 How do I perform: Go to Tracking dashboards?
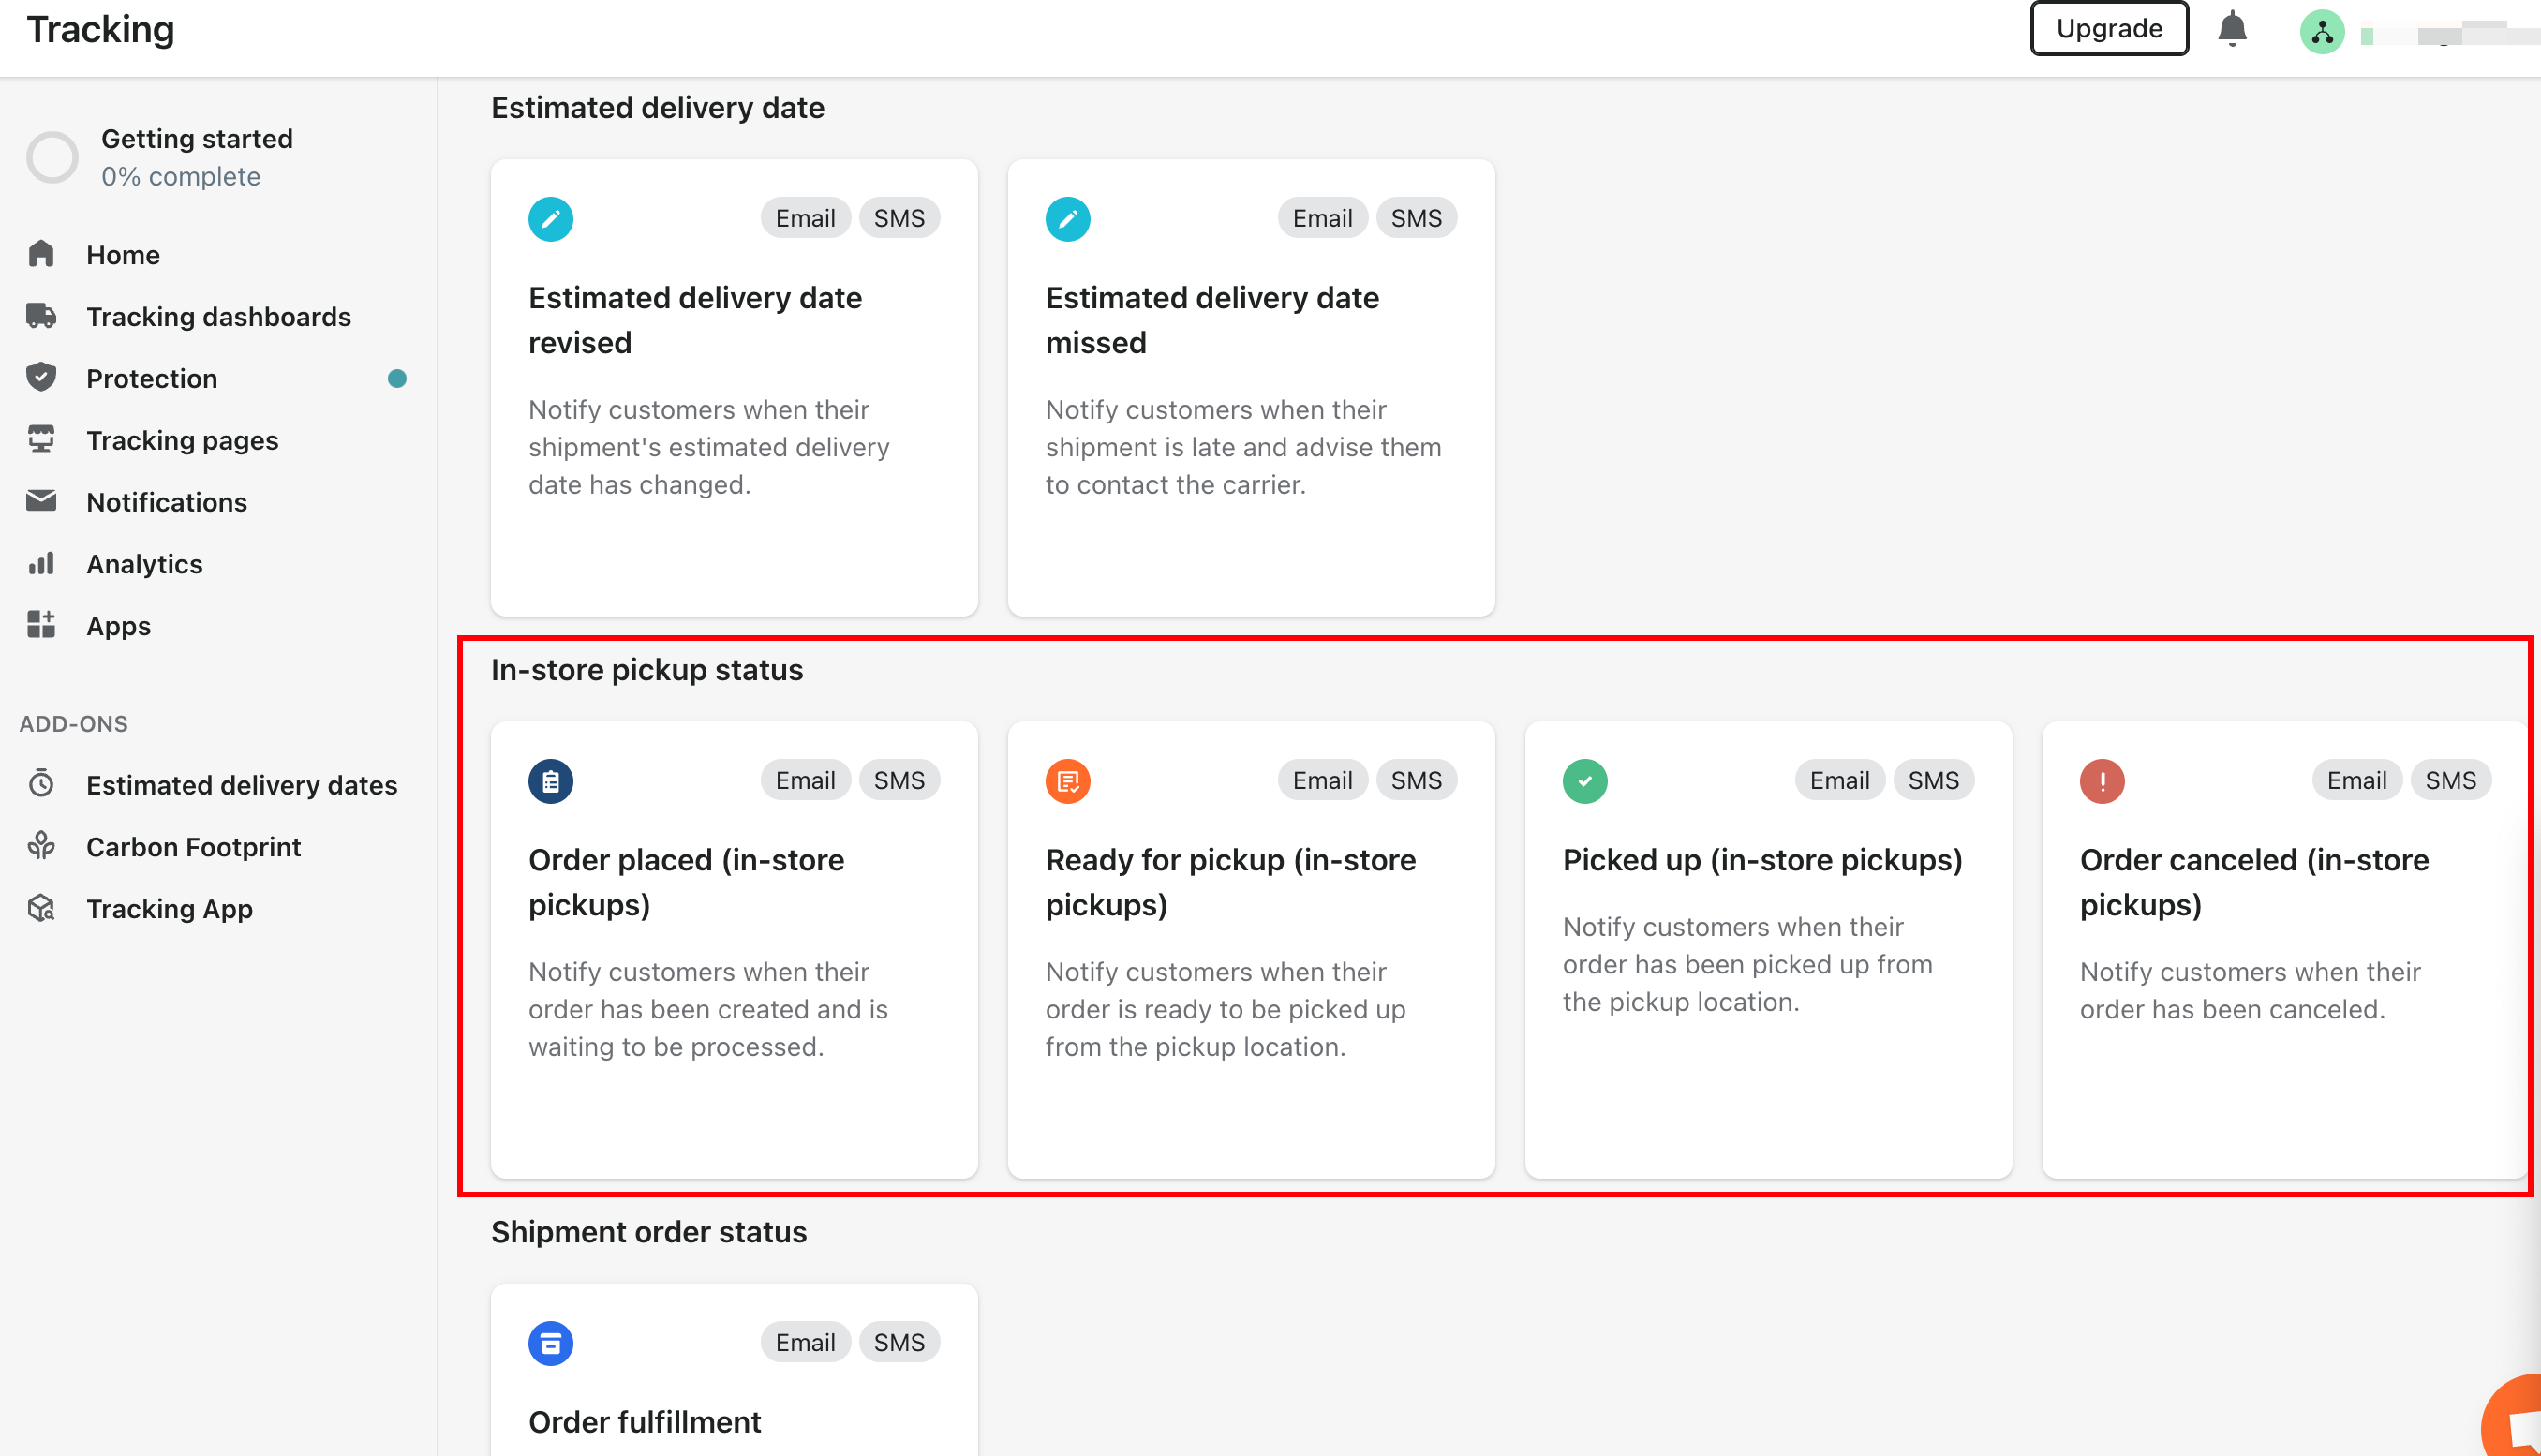pos(218,316)
